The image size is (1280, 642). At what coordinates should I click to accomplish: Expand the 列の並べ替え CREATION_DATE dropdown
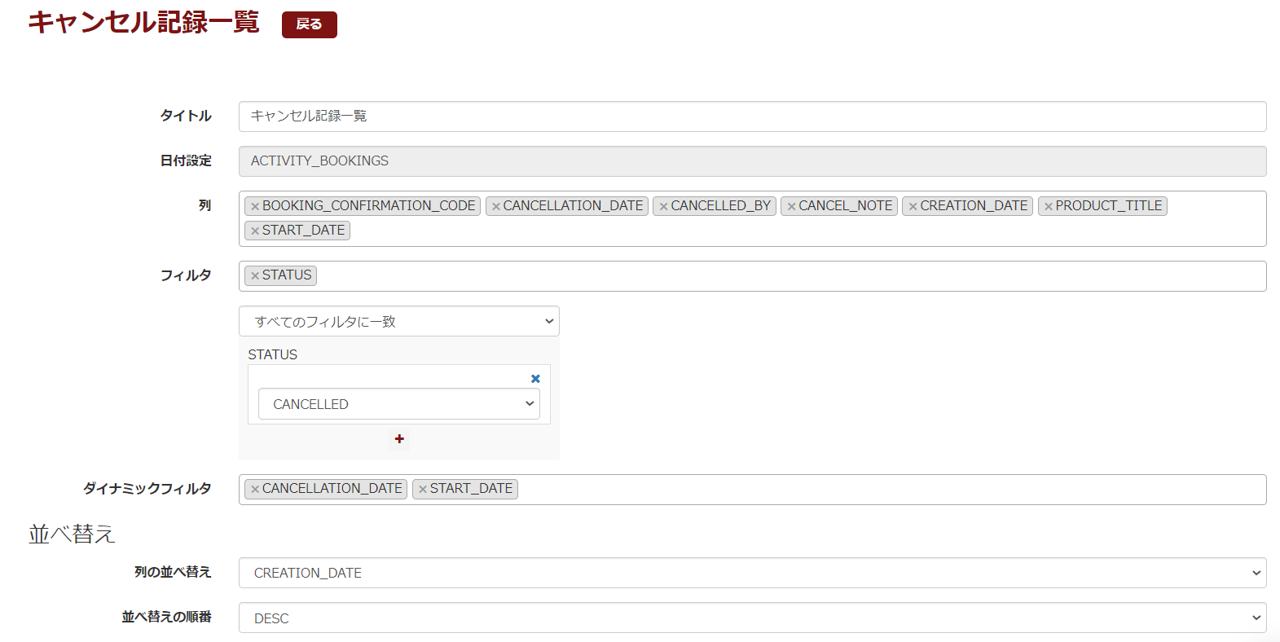point(752,573)
